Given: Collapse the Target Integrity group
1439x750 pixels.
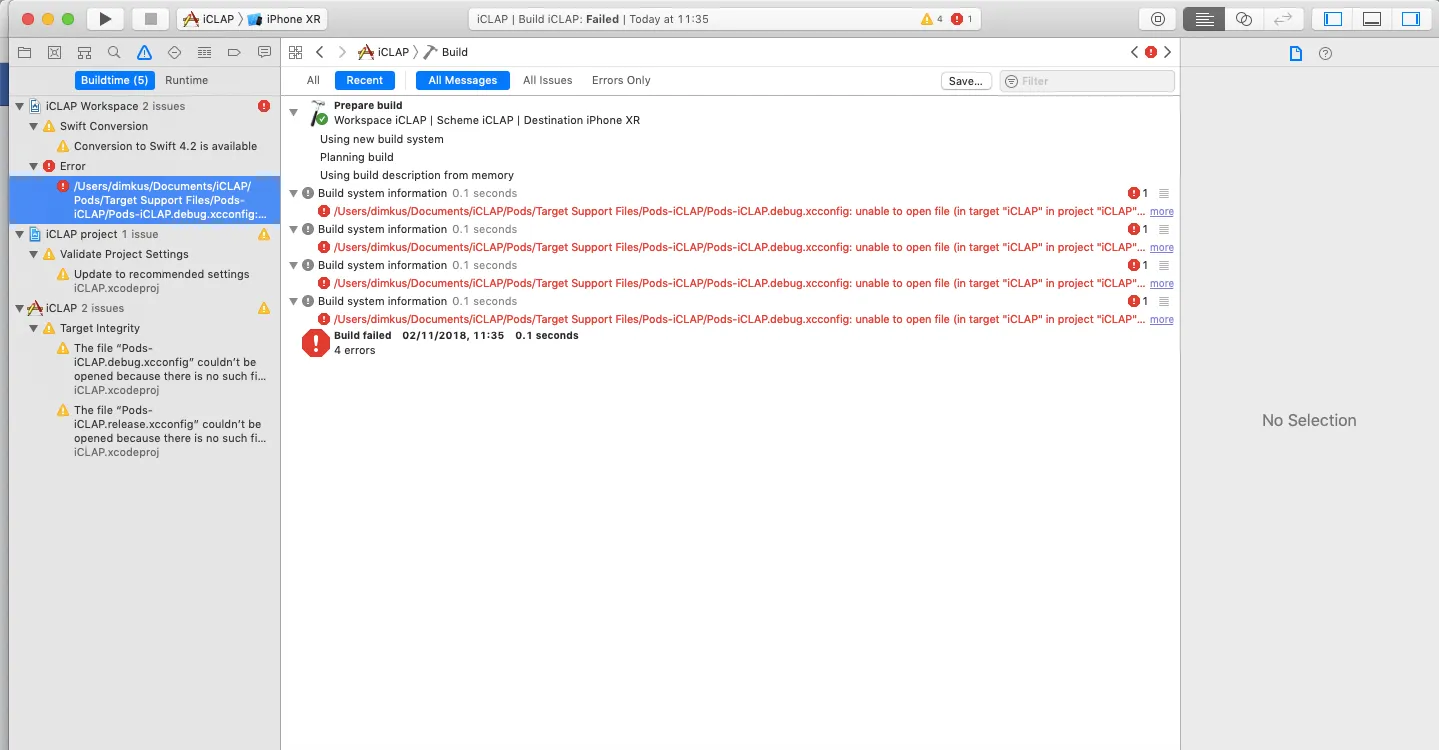Looking at the screenshot, I should [x=34, y=328].
